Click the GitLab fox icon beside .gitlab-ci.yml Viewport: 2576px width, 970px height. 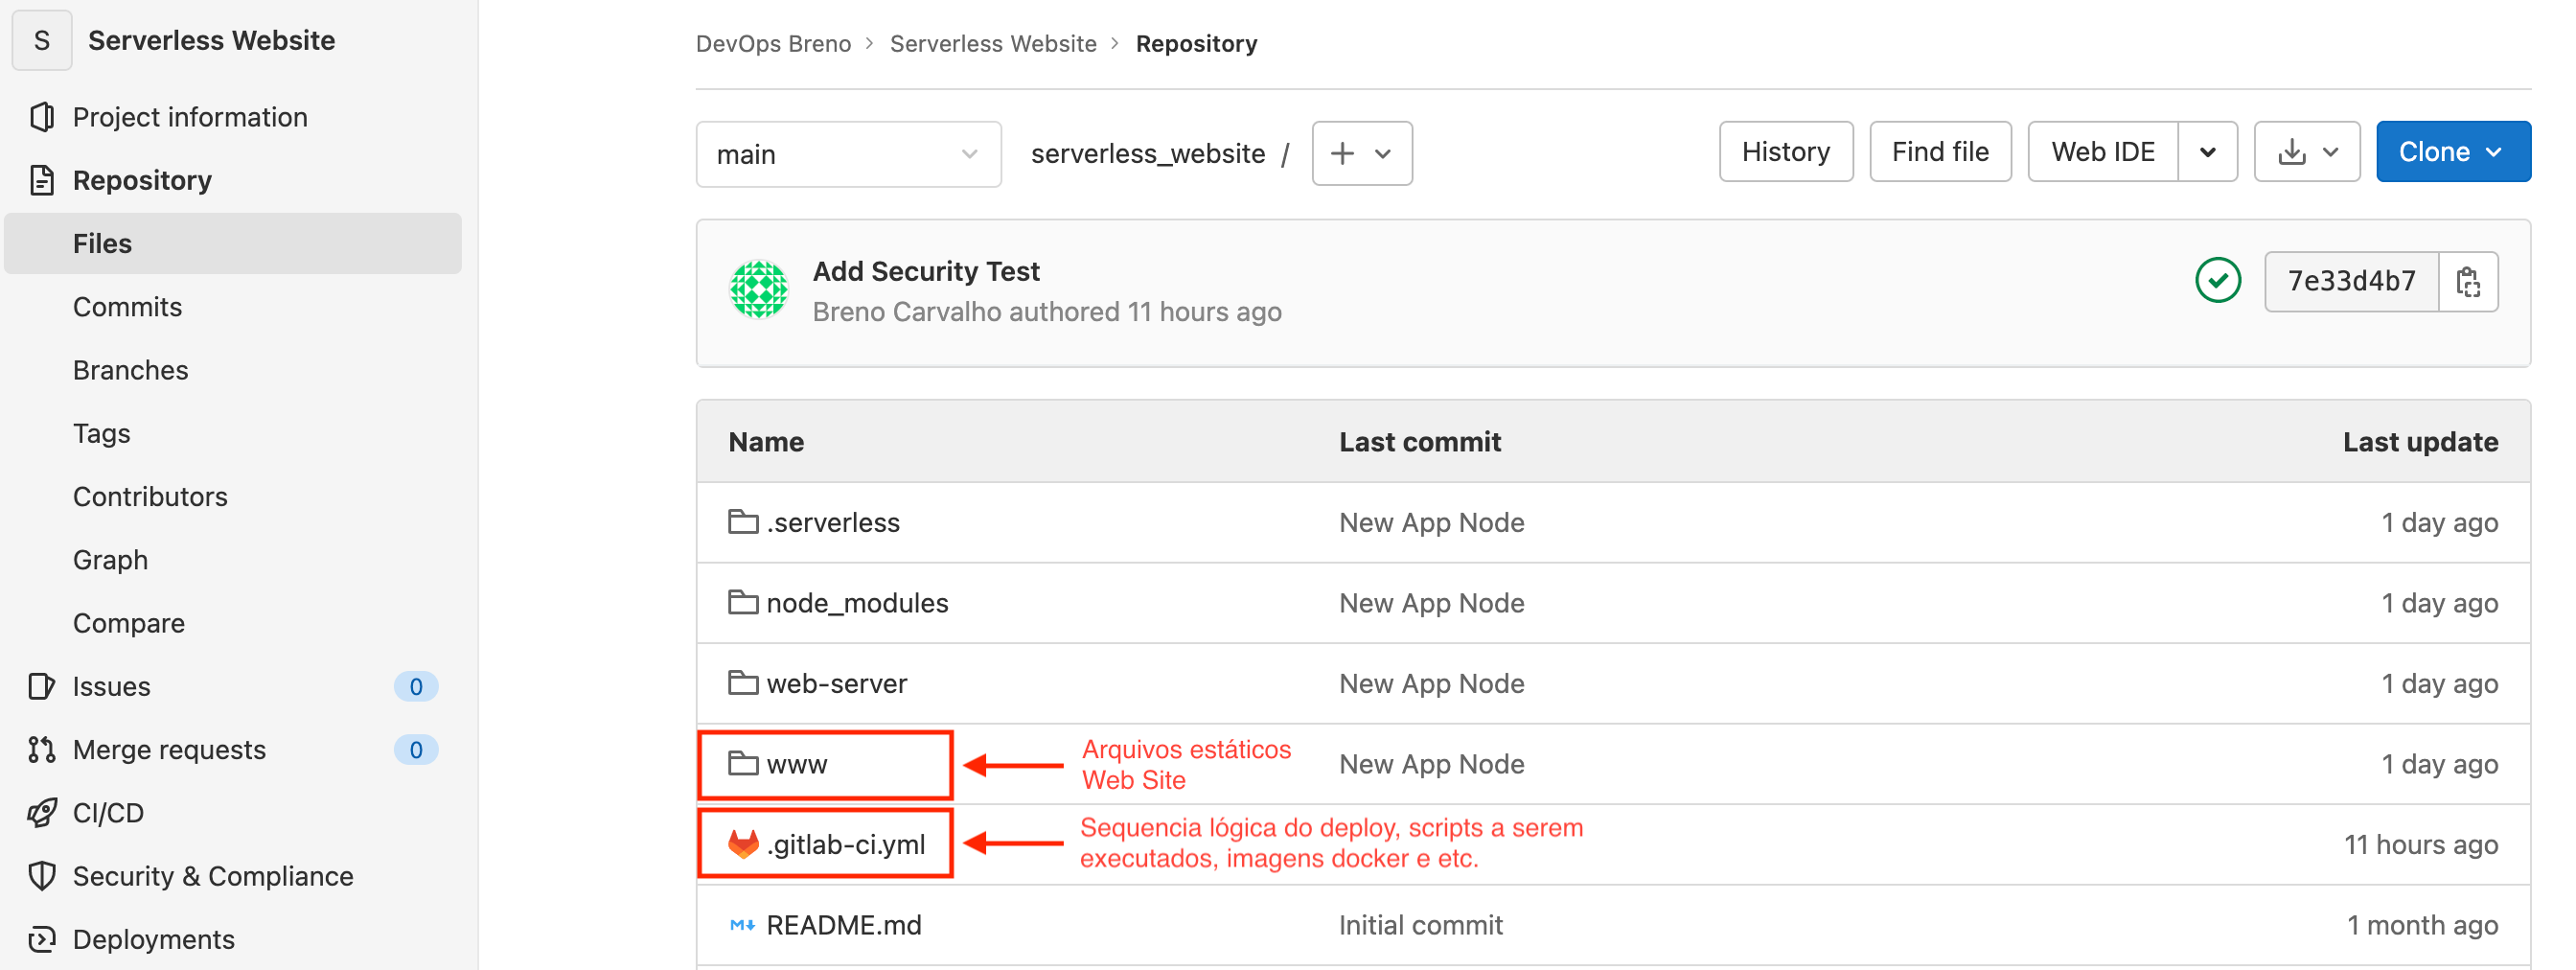[742, 844]
